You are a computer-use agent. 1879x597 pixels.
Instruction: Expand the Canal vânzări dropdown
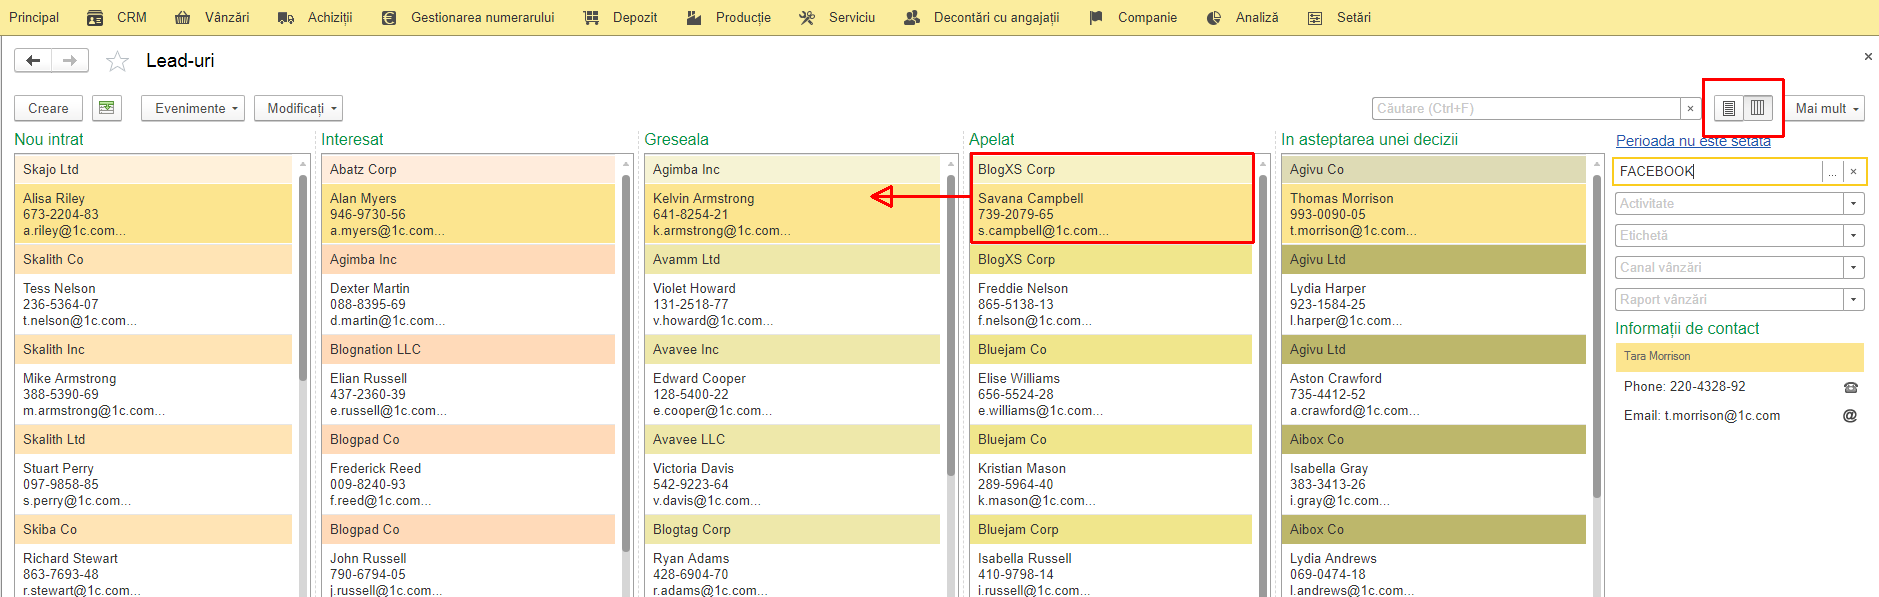(1854, 268)
